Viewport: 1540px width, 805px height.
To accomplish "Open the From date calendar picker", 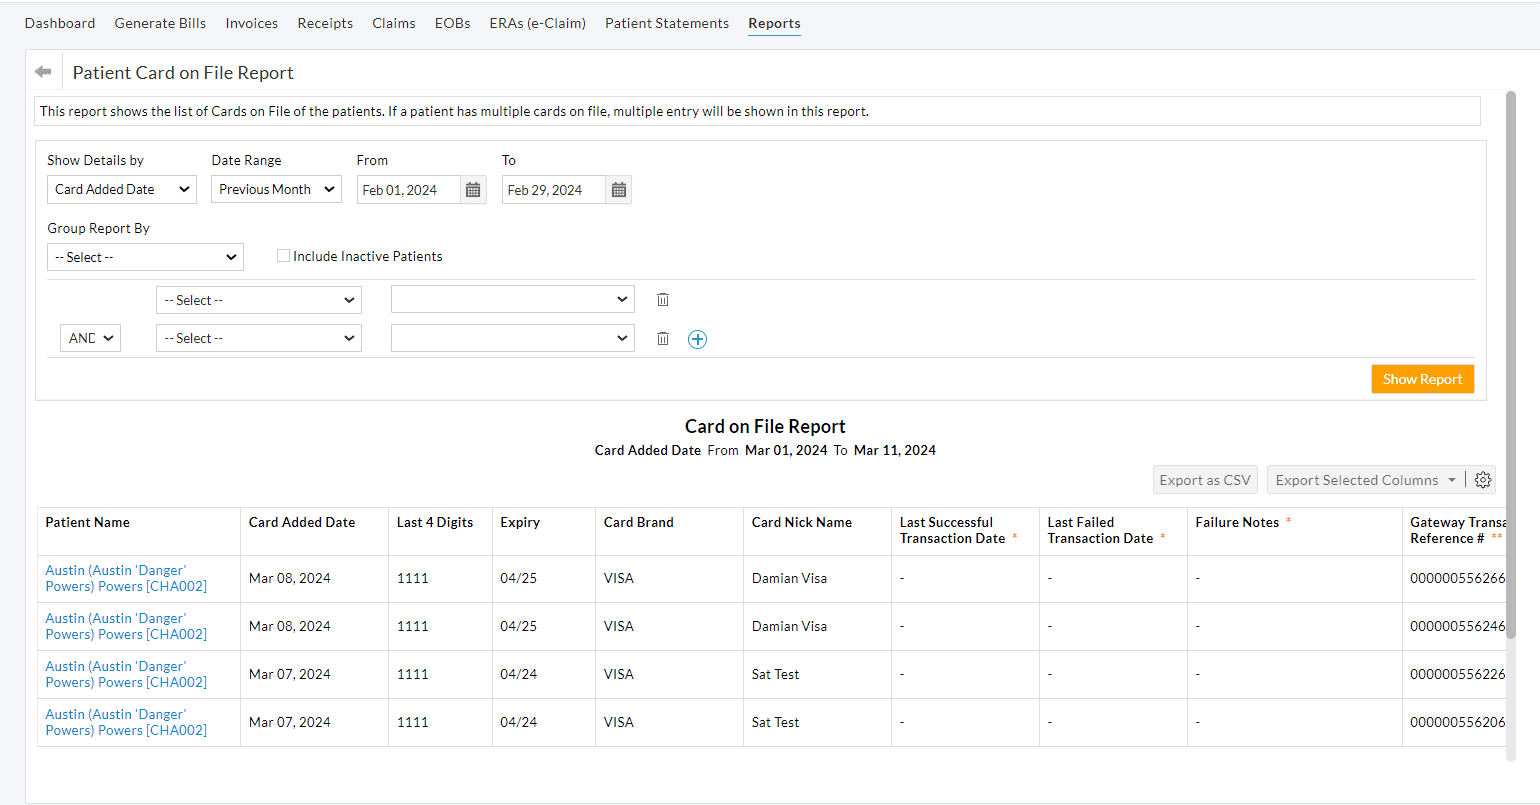I will (x=473, y=190).
